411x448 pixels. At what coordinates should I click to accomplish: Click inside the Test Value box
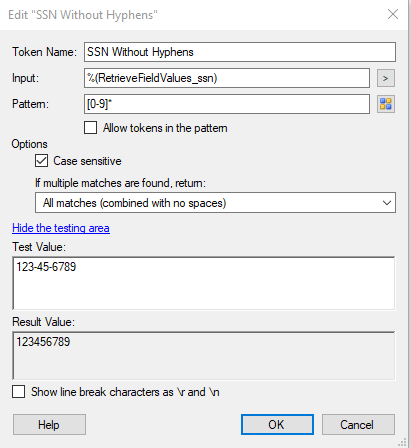point(204,283)
